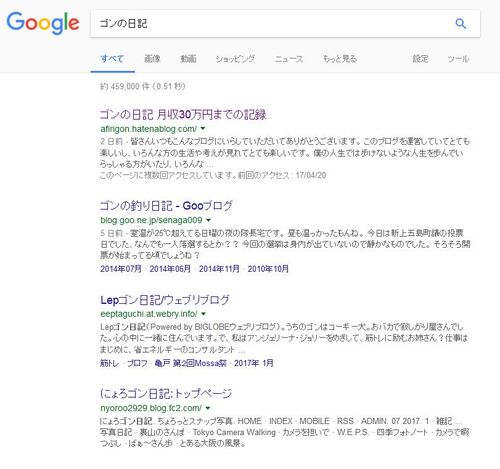
Task: Click the blue search magnifier icon
Action: coord(461,24)
